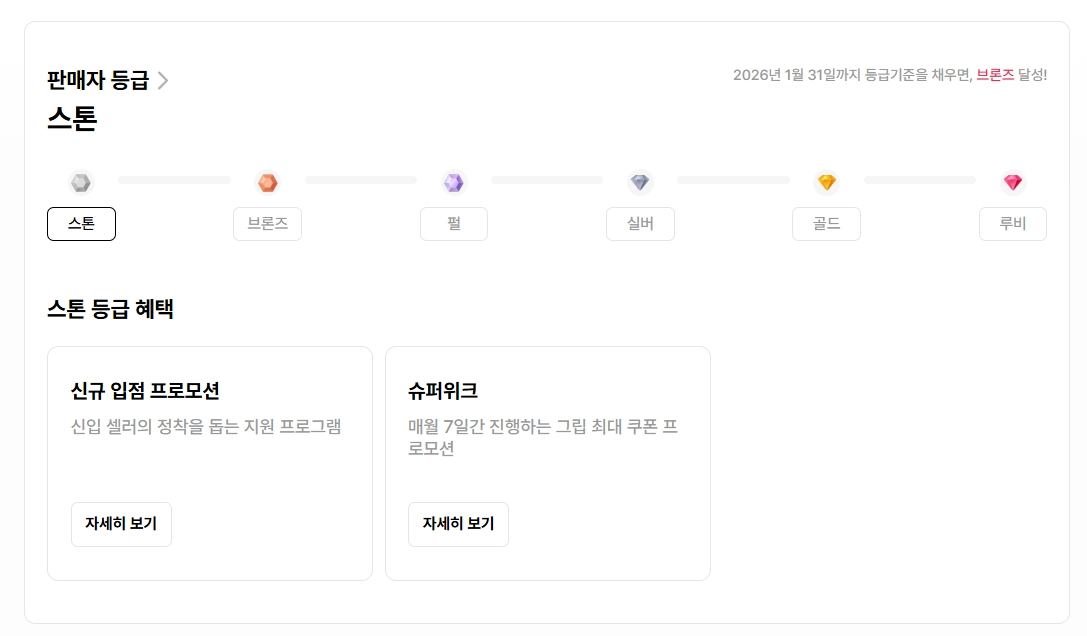
Task: Open 자세히 보기 for 슈퍼위크
Action: (458, 524)
